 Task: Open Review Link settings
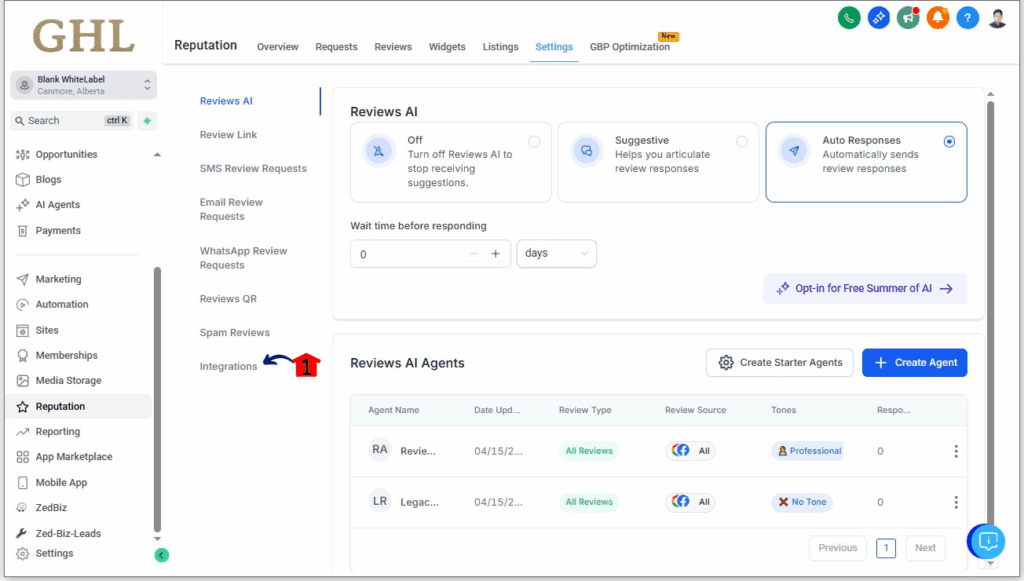coord(229,134)
